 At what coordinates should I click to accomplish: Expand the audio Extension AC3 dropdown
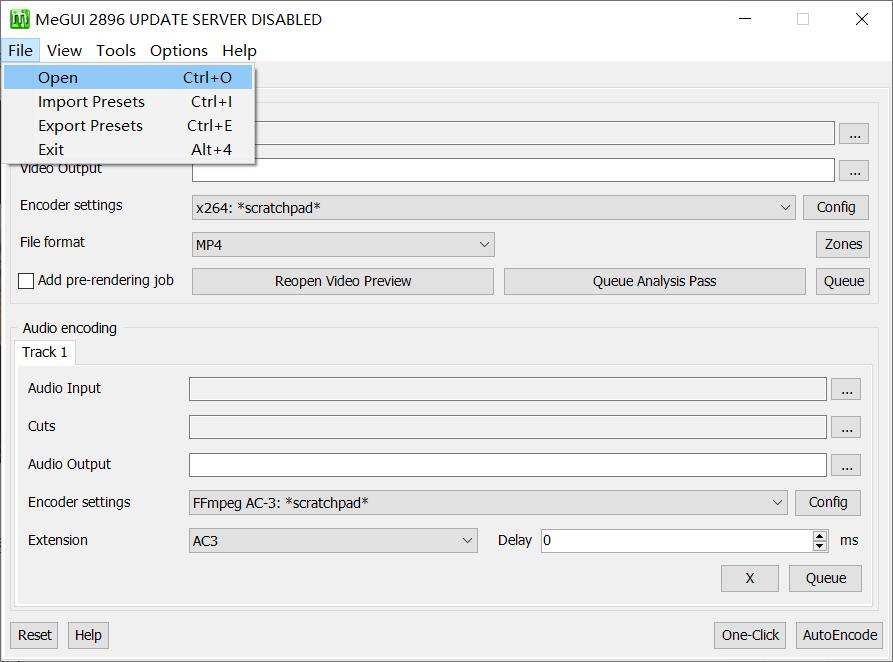point(467,540)
